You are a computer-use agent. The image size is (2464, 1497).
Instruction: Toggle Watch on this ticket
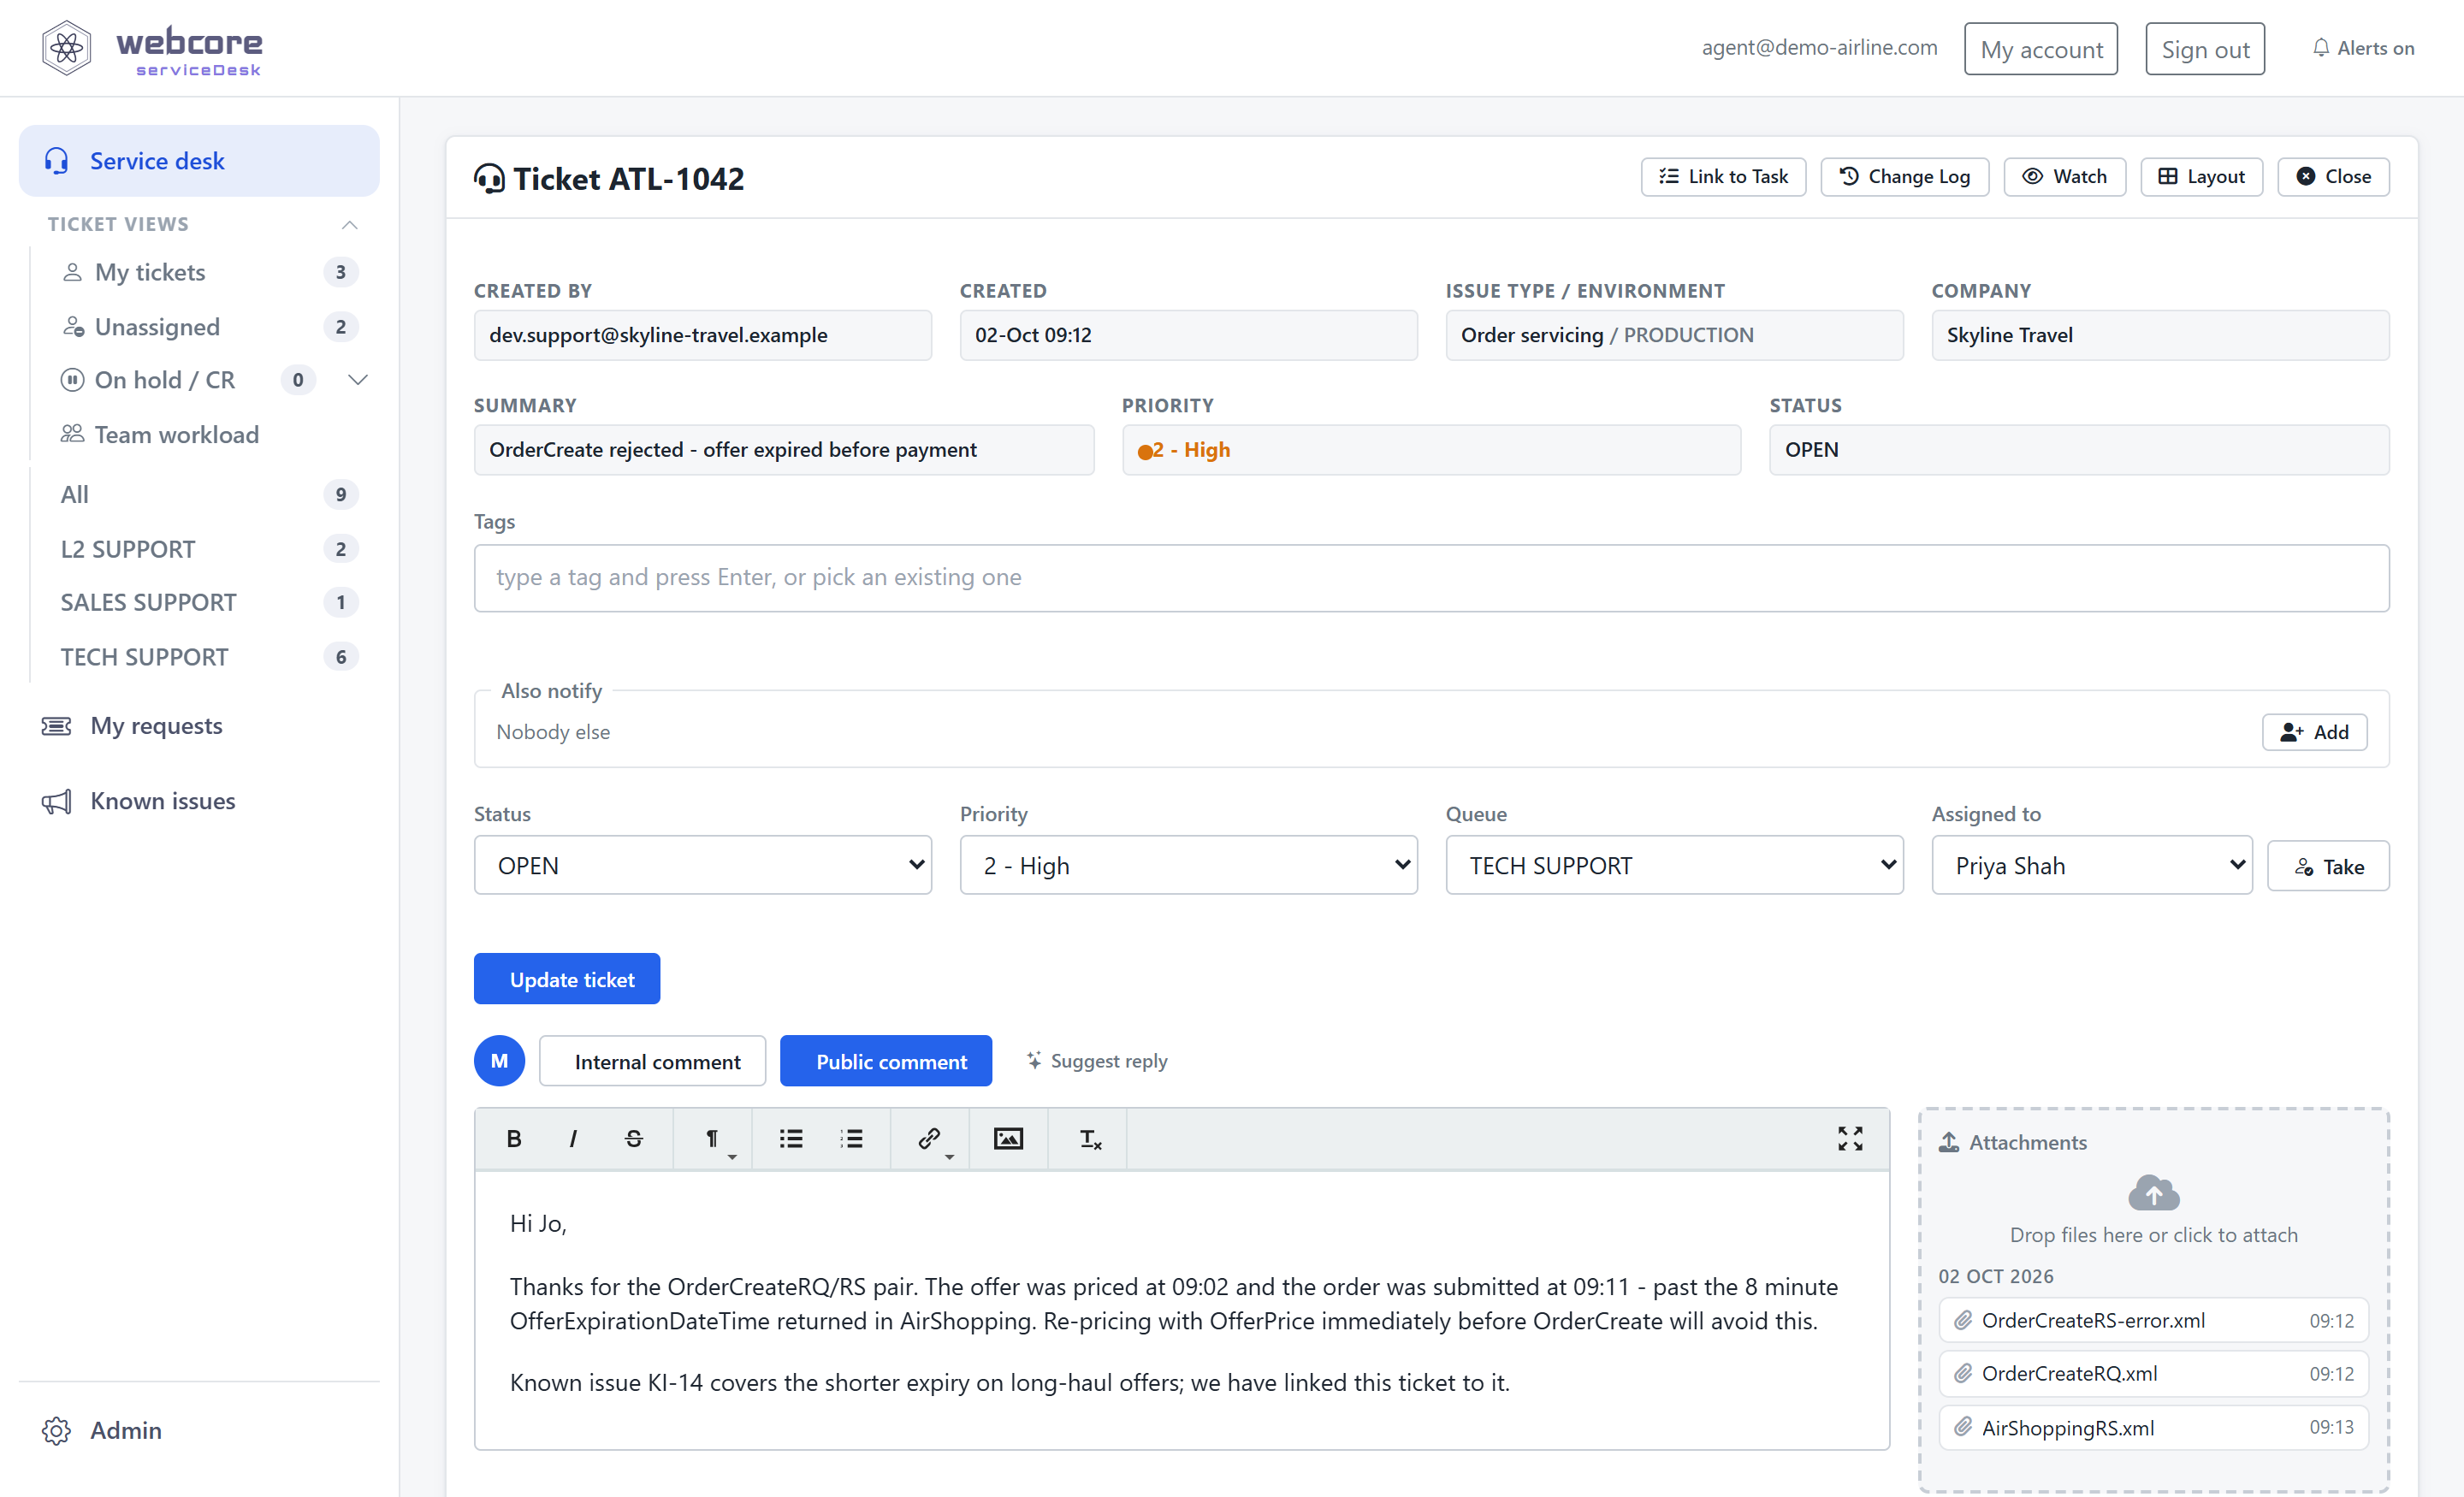pos(2064,176)
